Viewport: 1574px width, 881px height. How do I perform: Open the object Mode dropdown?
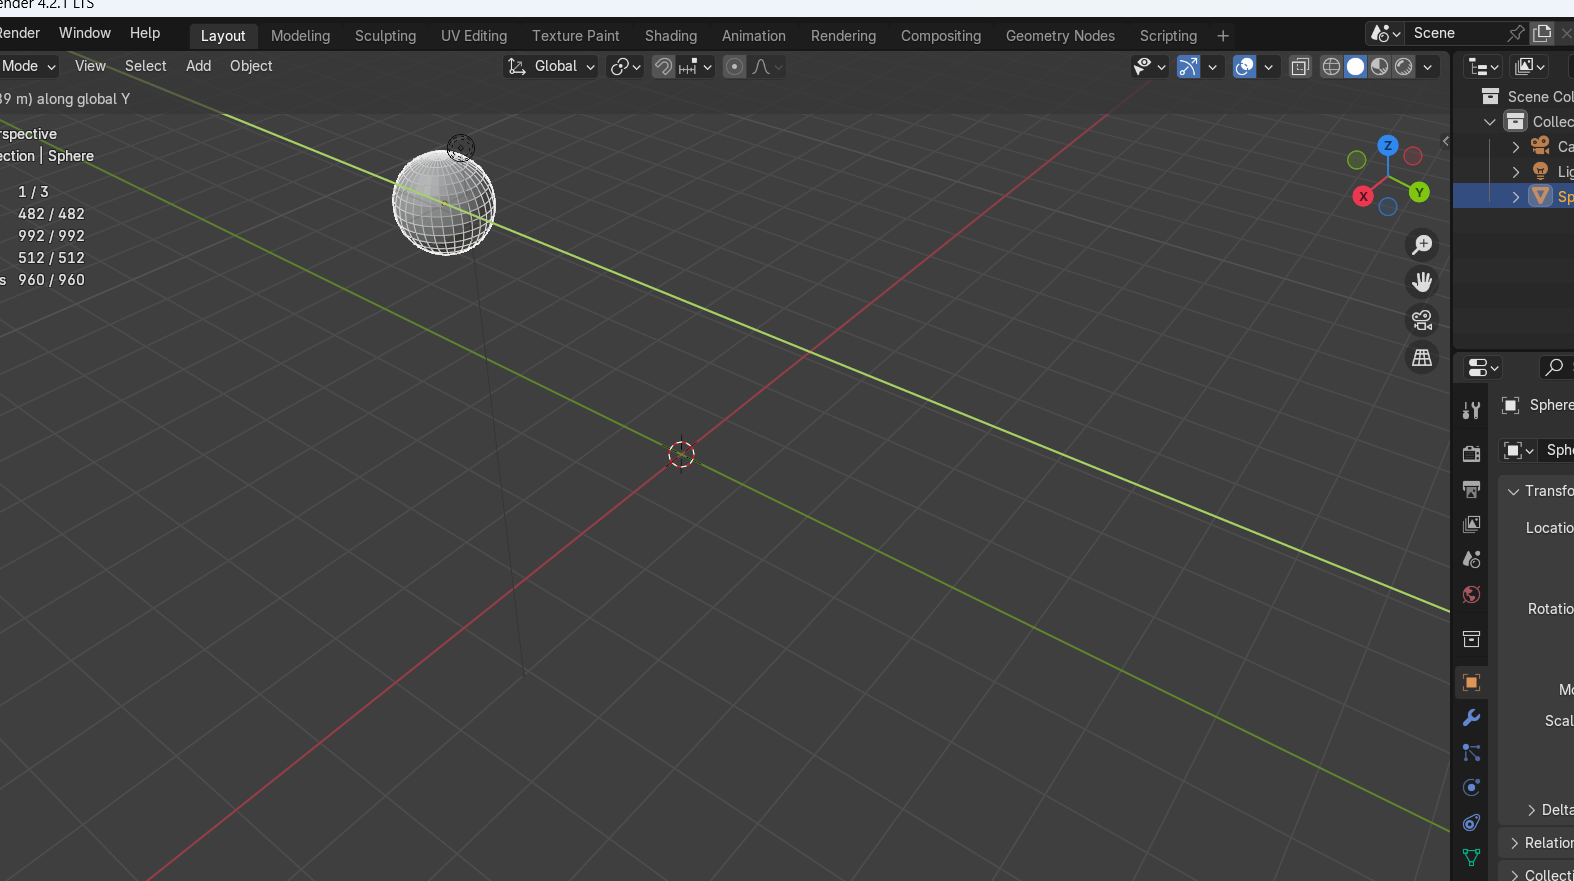pyautogui.click(x=29, y=67)
